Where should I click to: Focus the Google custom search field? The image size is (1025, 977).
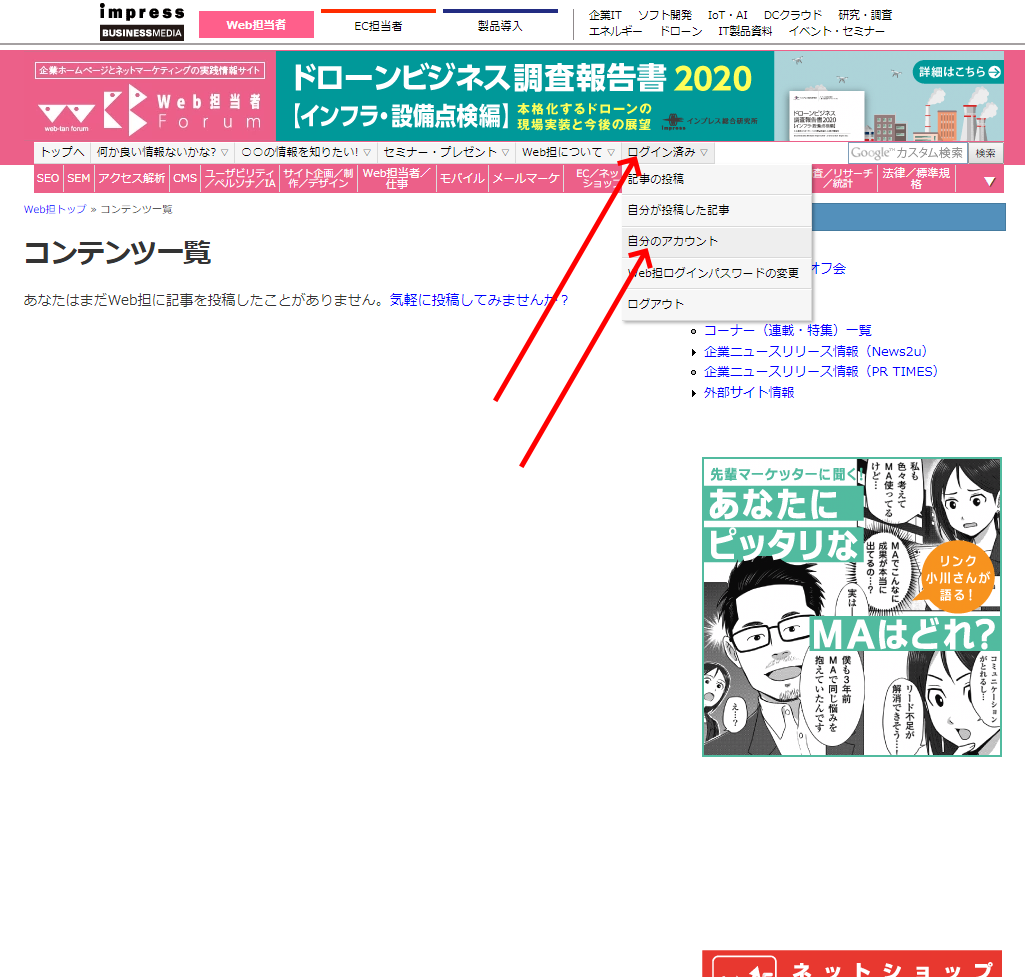pos(908,153)
